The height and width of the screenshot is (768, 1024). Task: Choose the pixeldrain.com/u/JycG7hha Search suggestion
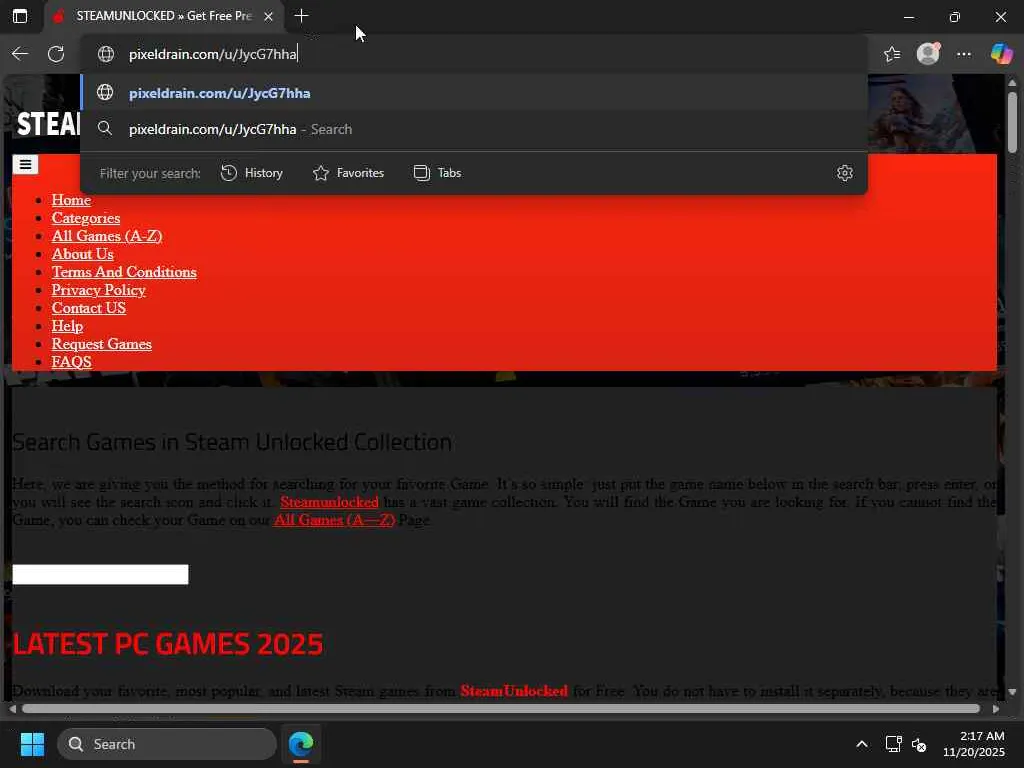(x=474, y=129)
